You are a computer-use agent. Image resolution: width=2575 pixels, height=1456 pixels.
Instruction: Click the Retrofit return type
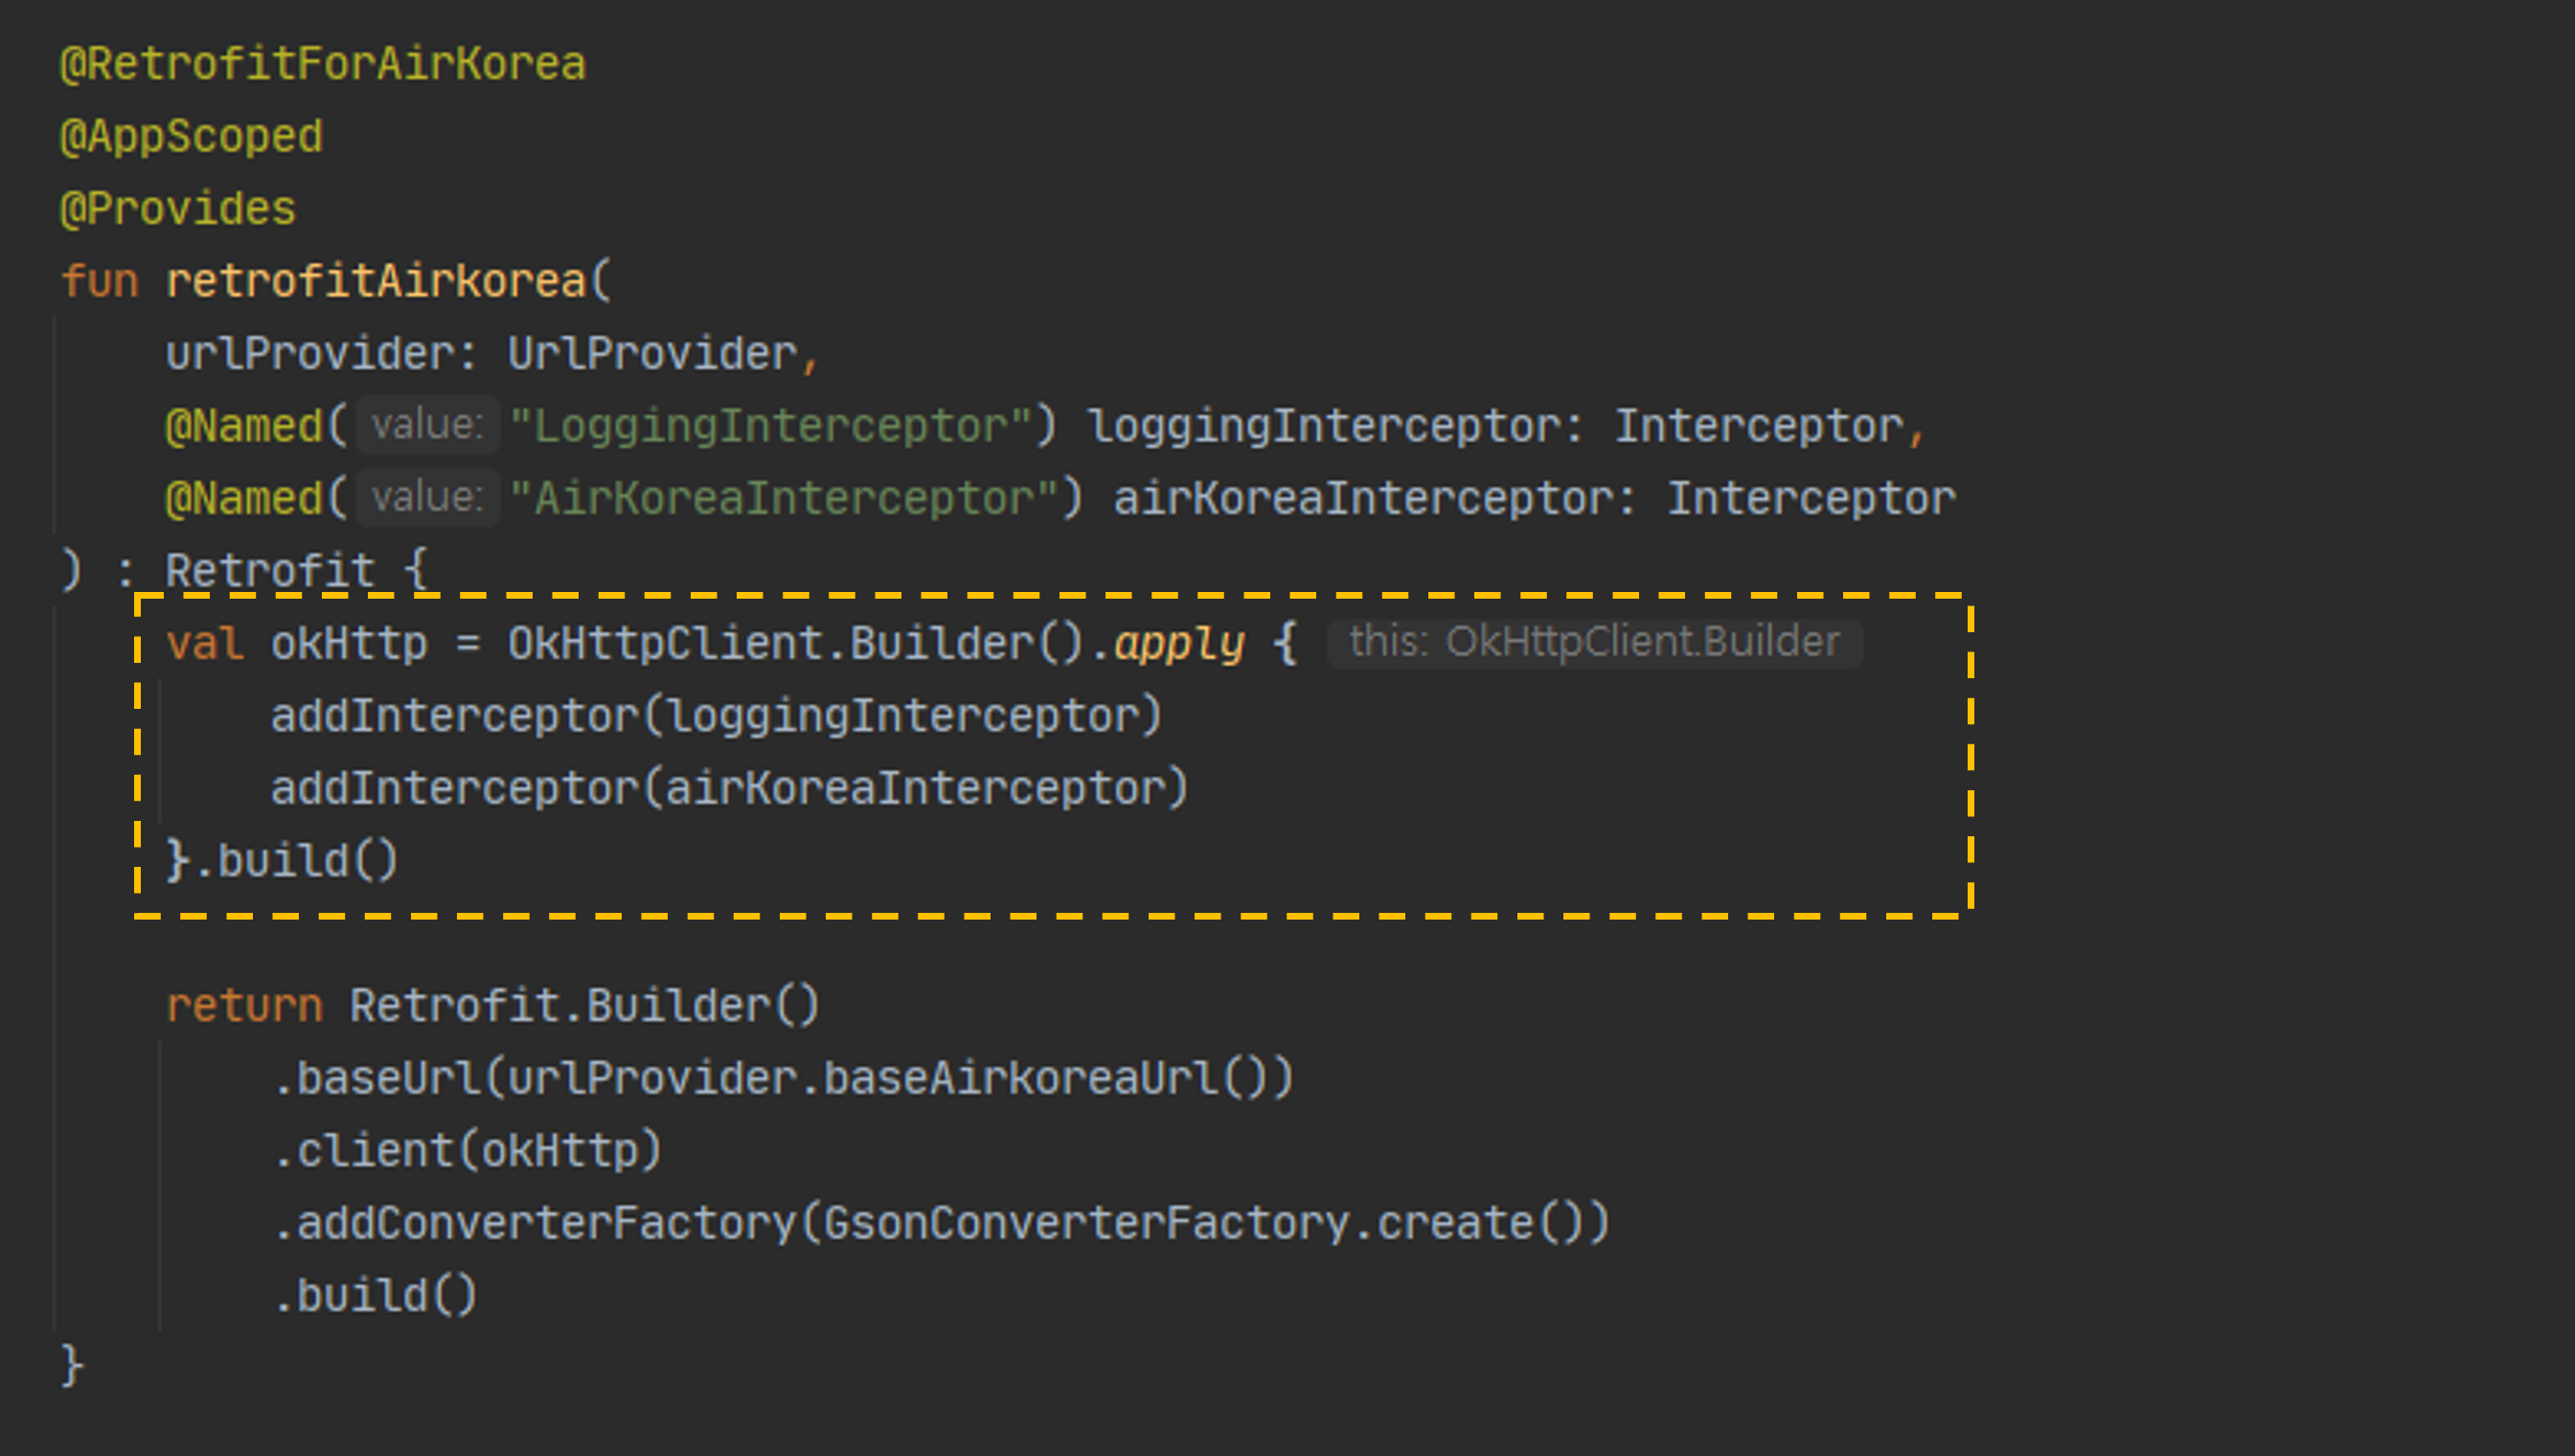(x=270, y=571)
